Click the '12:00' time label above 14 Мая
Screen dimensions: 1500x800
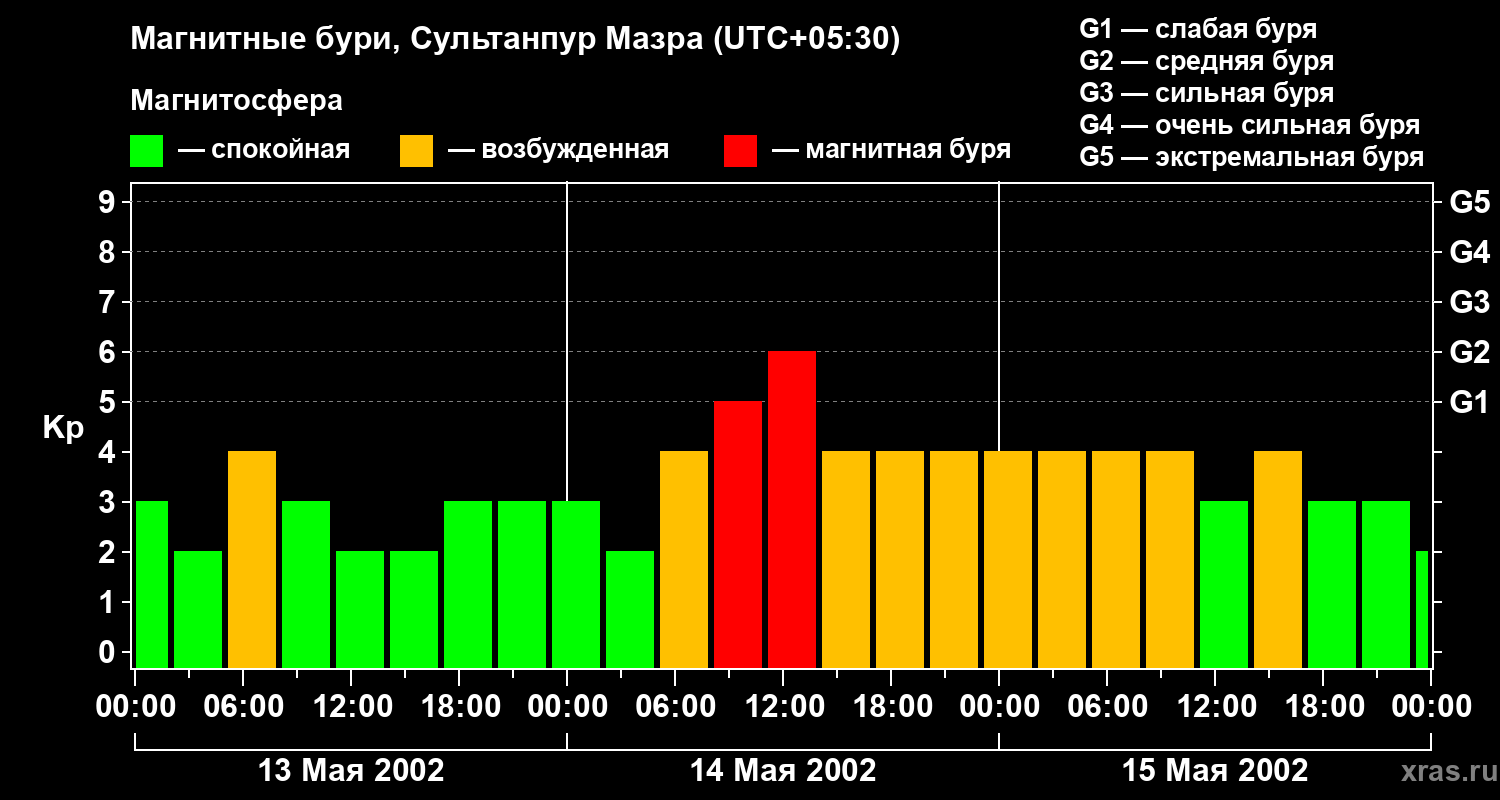coord(783,707)
